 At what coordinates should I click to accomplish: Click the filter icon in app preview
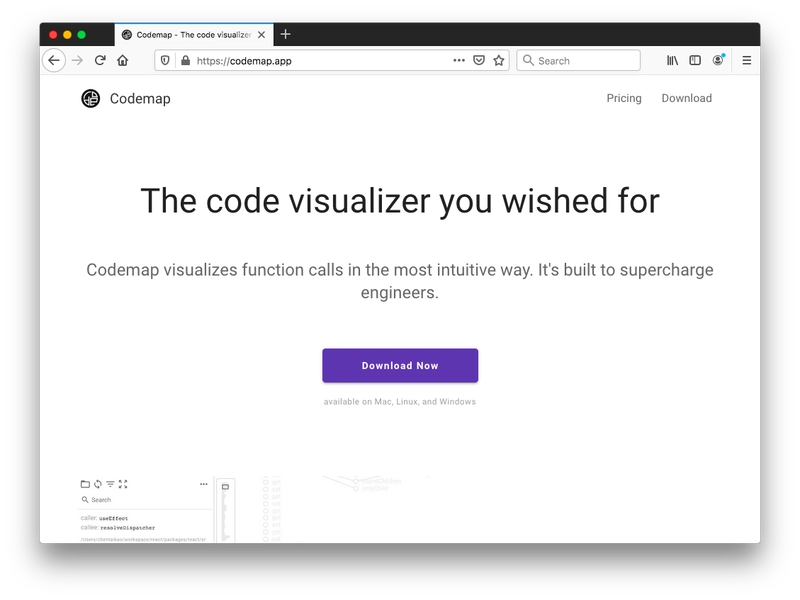pyautogui.click(x=110, y=484)
